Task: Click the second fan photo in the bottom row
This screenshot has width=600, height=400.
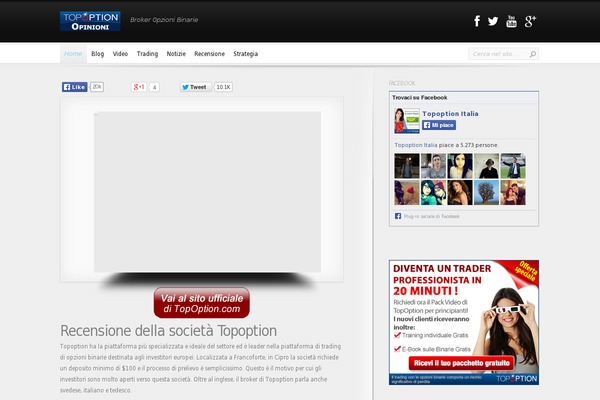Action: (x=434, y=193)
